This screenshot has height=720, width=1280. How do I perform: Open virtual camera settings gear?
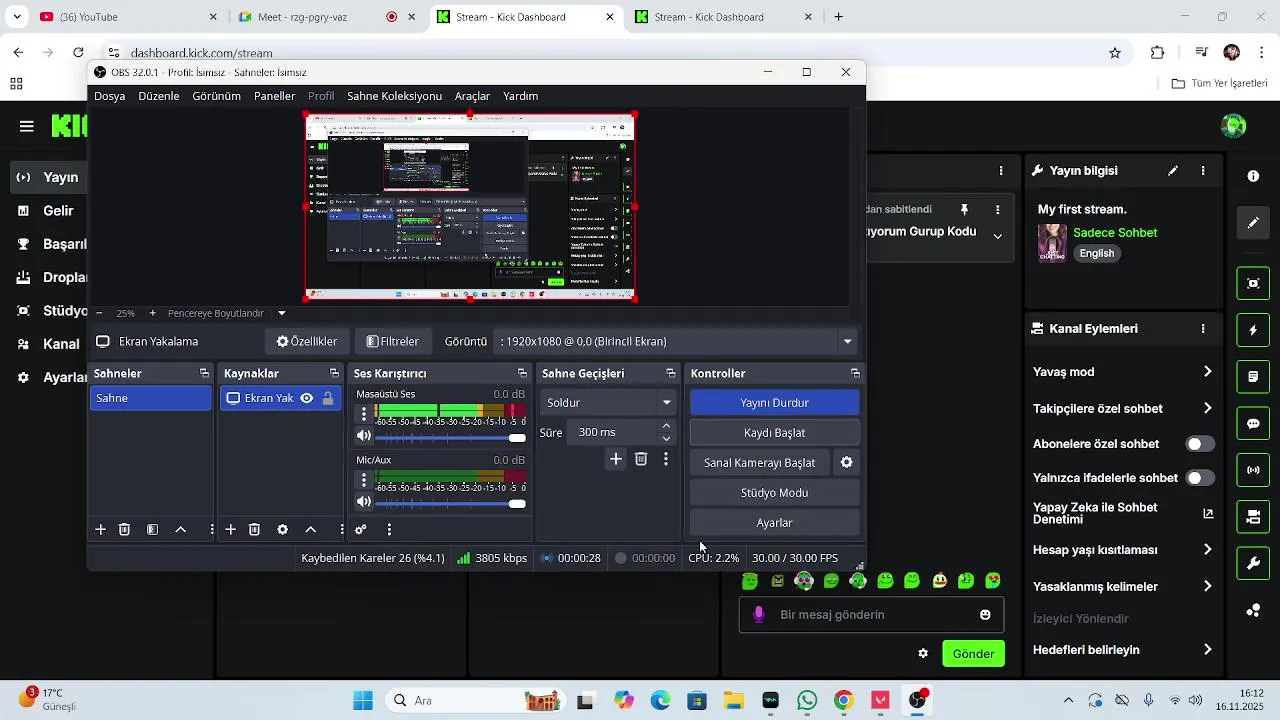coord(847,463)
